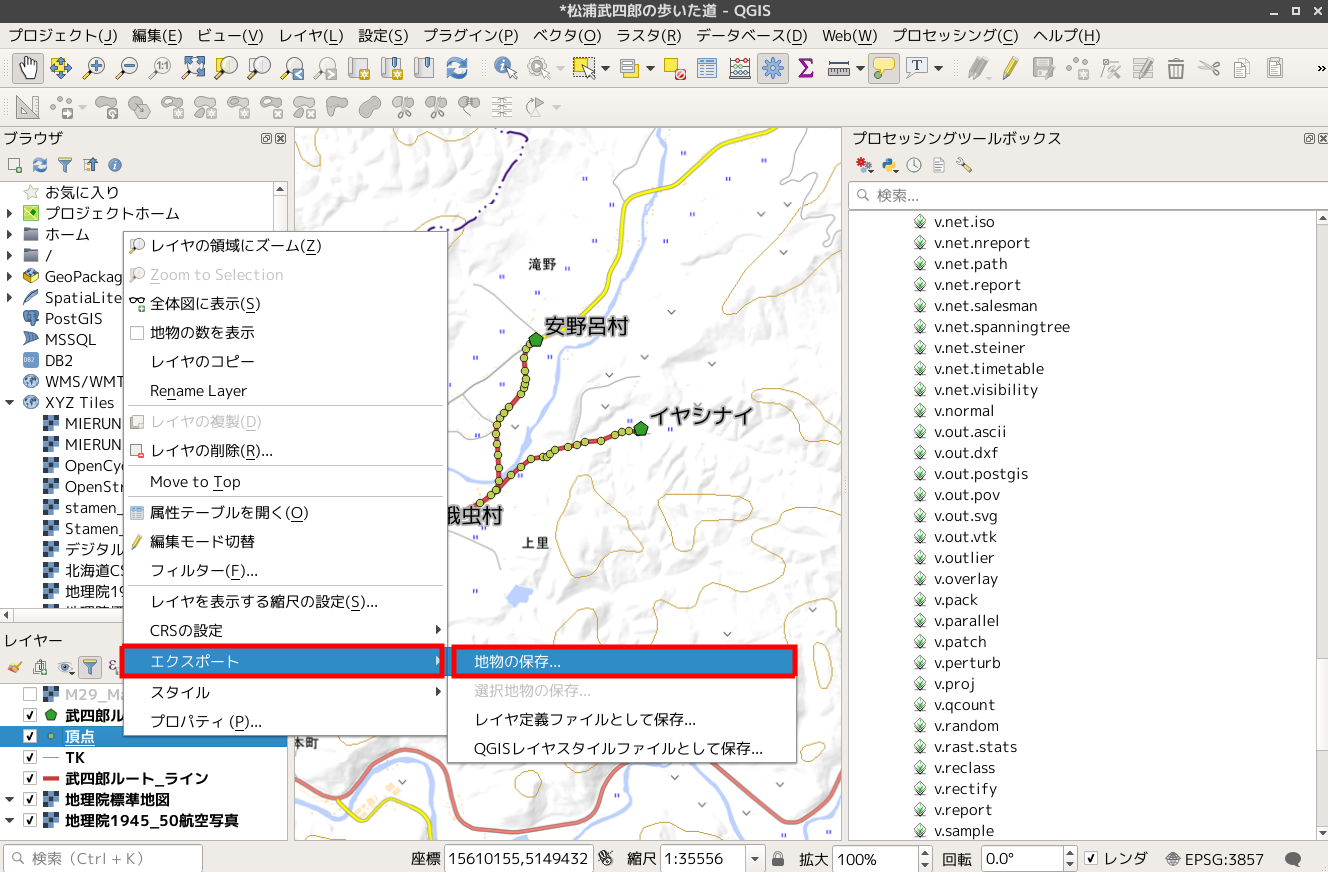Select エクスポート in context menu
The height and width of the screenshot is (872, 1328).
pyautogui.click(x=283, y=661)
